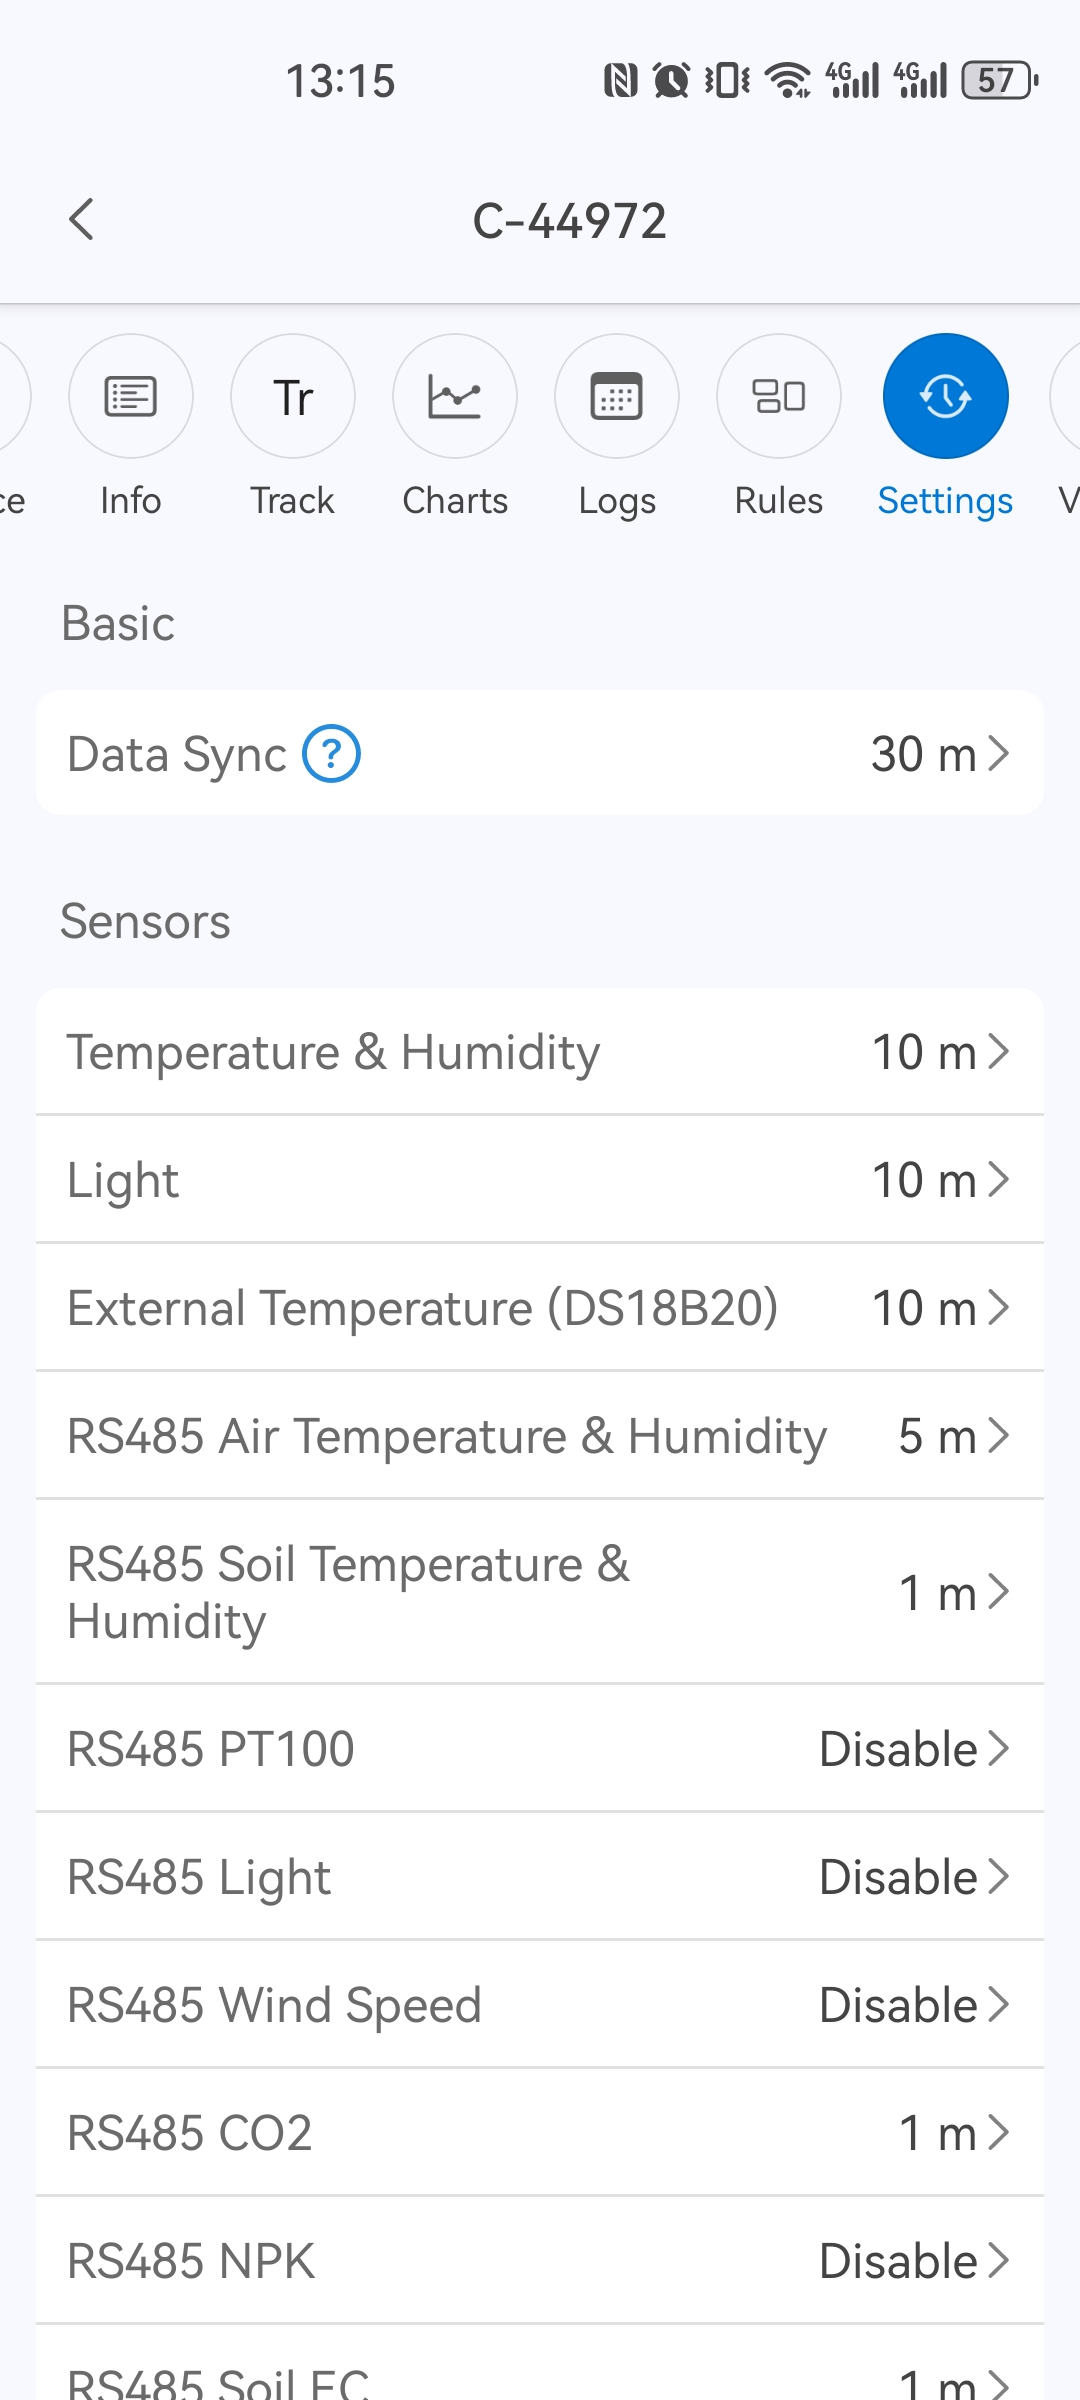1080x2400 pixels.
Task: Tap the Data Sync help question icon
Action: coord(332,754)
